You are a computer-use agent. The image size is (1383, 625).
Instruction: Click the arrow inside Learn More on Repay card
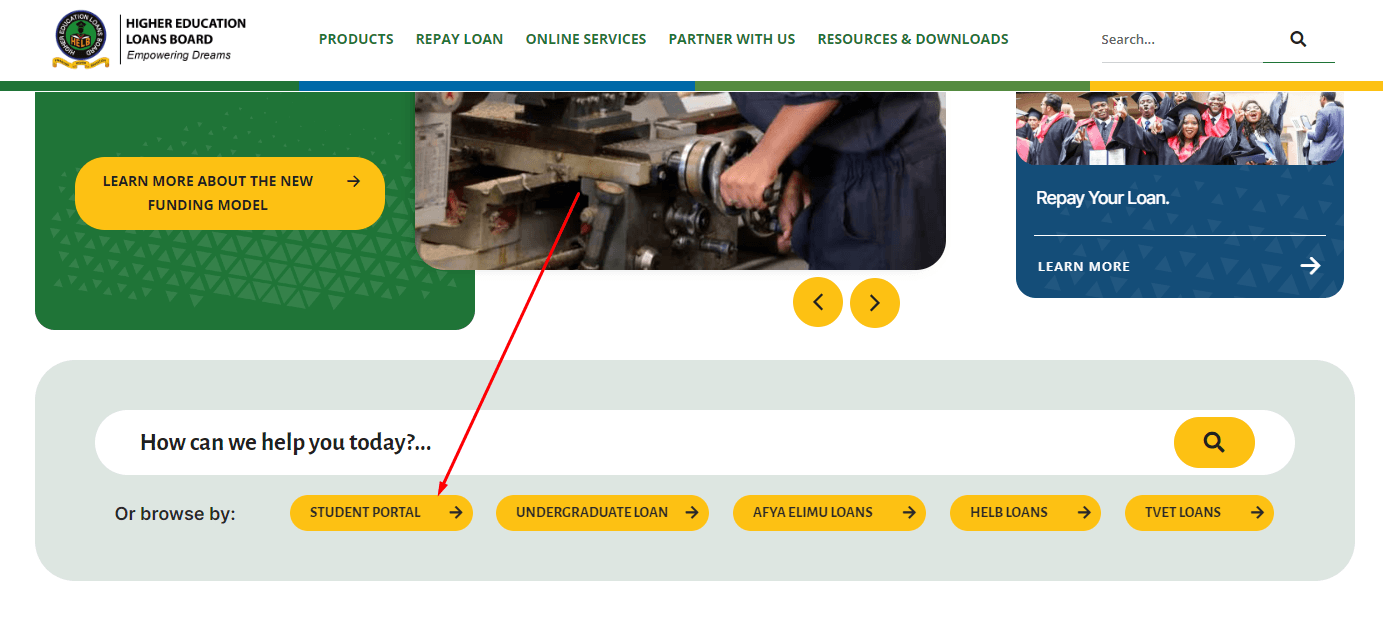tap(1310, 265)
